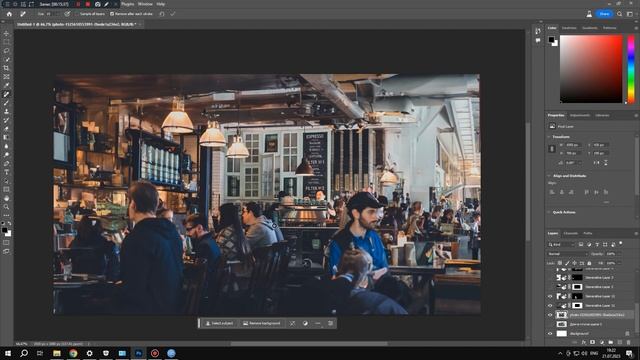Select the Gradient tool
The image size is (640, 360).
6,138
